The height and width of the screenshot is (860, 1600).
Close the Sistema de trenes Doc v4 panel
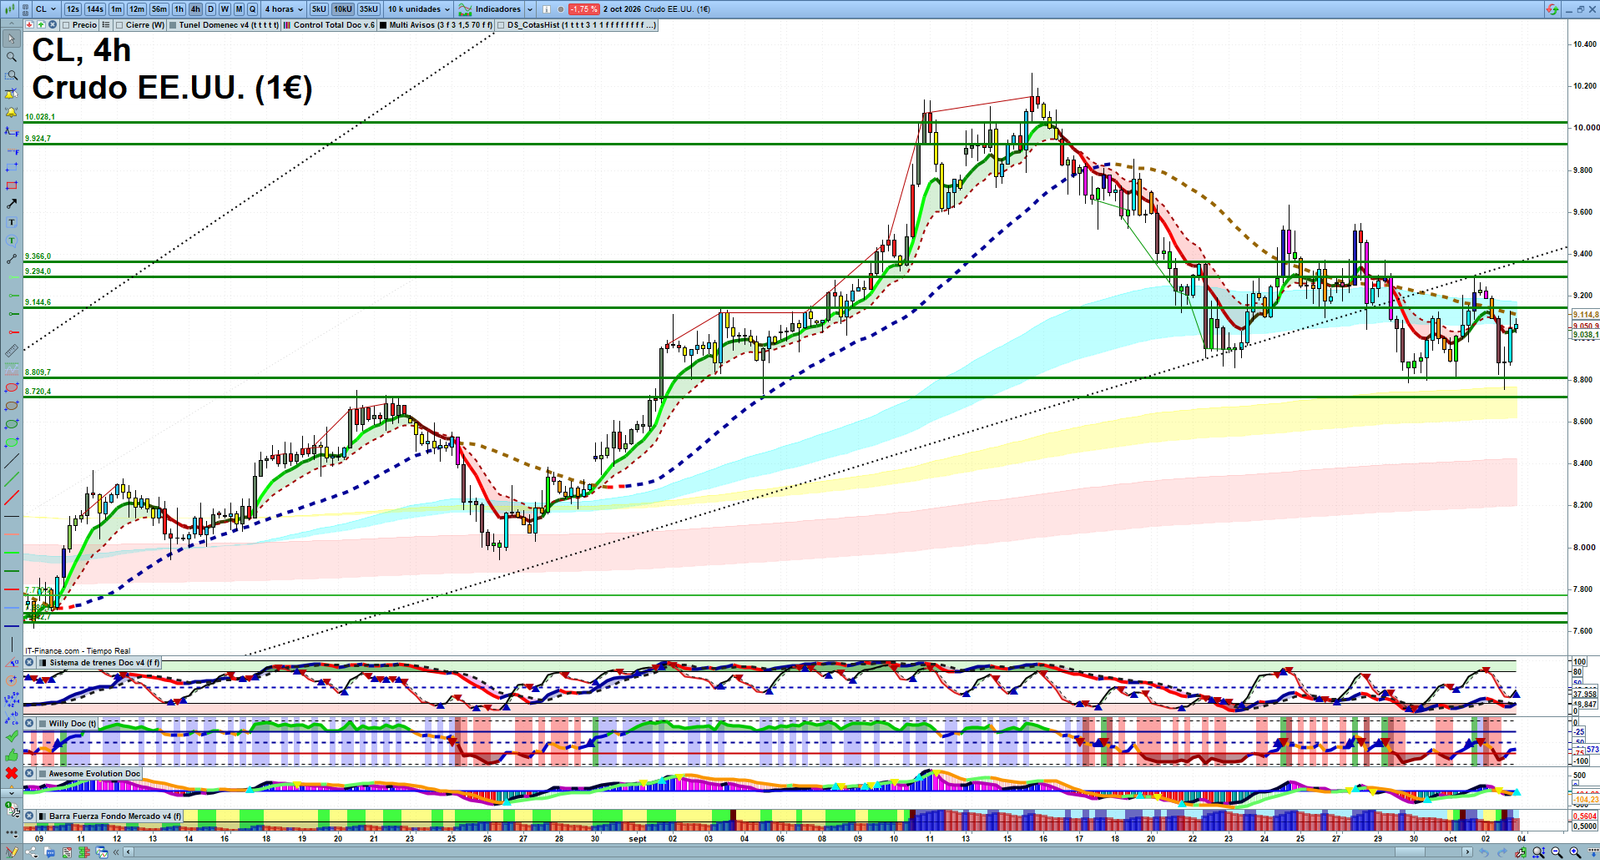pos(30,663)
